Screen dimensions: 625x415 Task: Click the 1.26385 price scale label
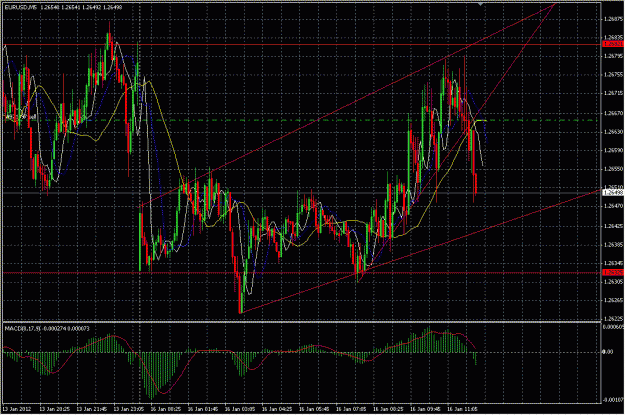(613, 245)
